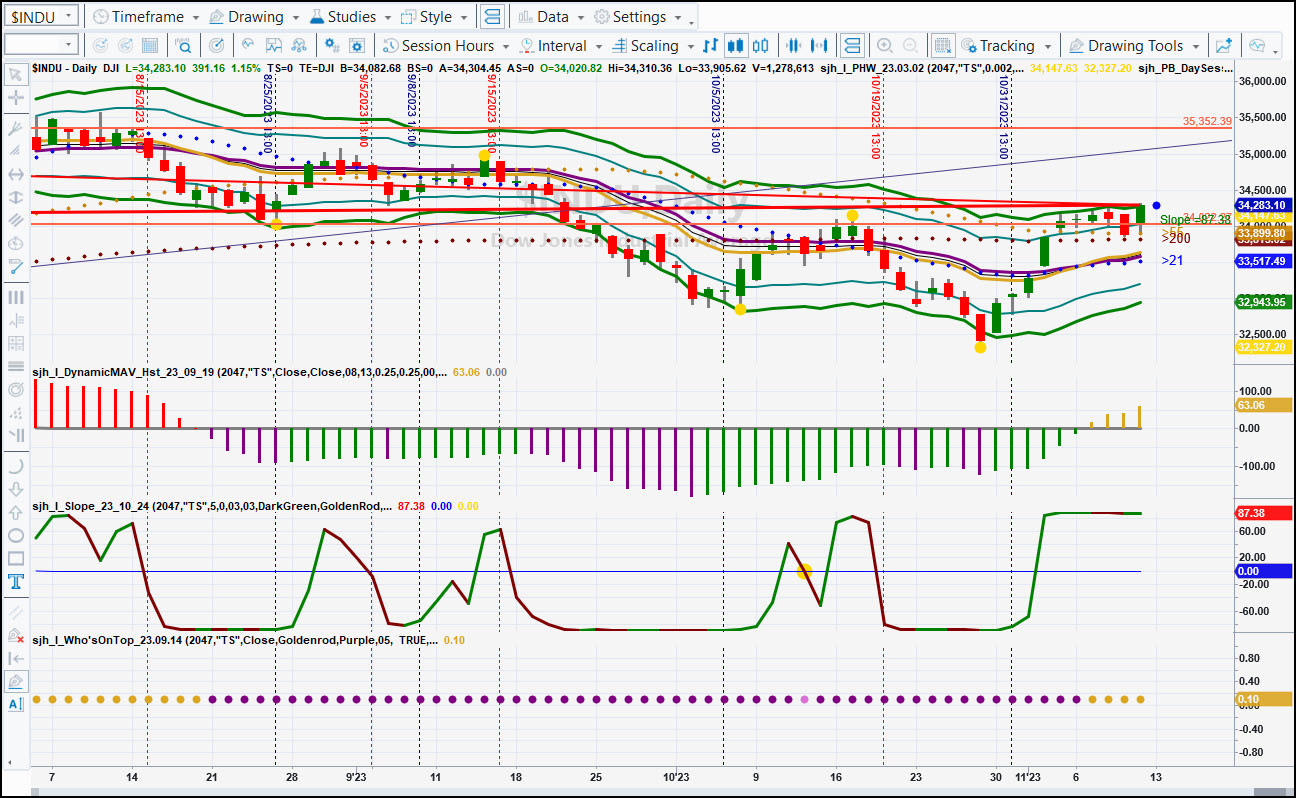The width and height of the screenshot is (1296, 798).
Task: Click the share/nodes chart icon
Action: pyautogui.click(x=300, y=46)
